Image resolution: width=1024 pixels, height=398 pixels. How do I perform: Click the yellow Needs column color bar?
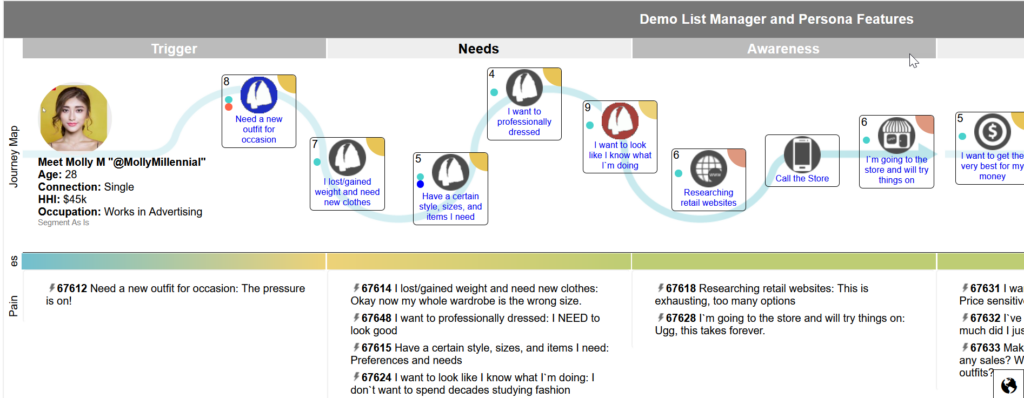tap(479, 261)
